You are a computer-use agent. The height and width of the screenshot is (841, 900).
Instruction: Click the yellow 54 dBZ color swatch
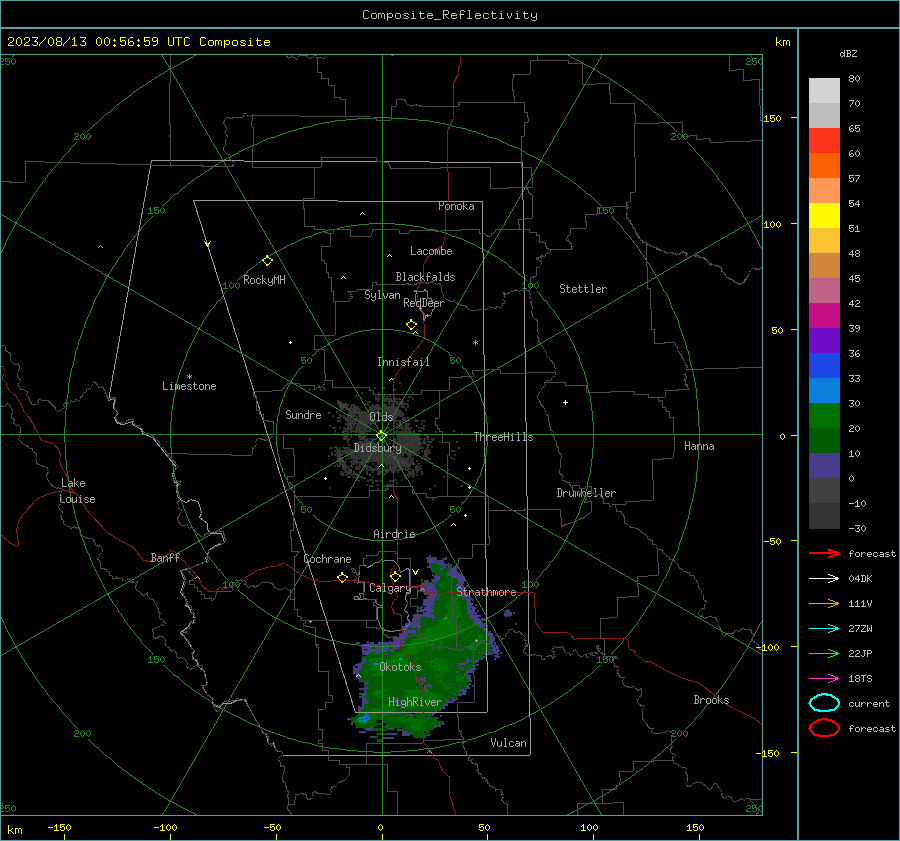pos(824,216)
